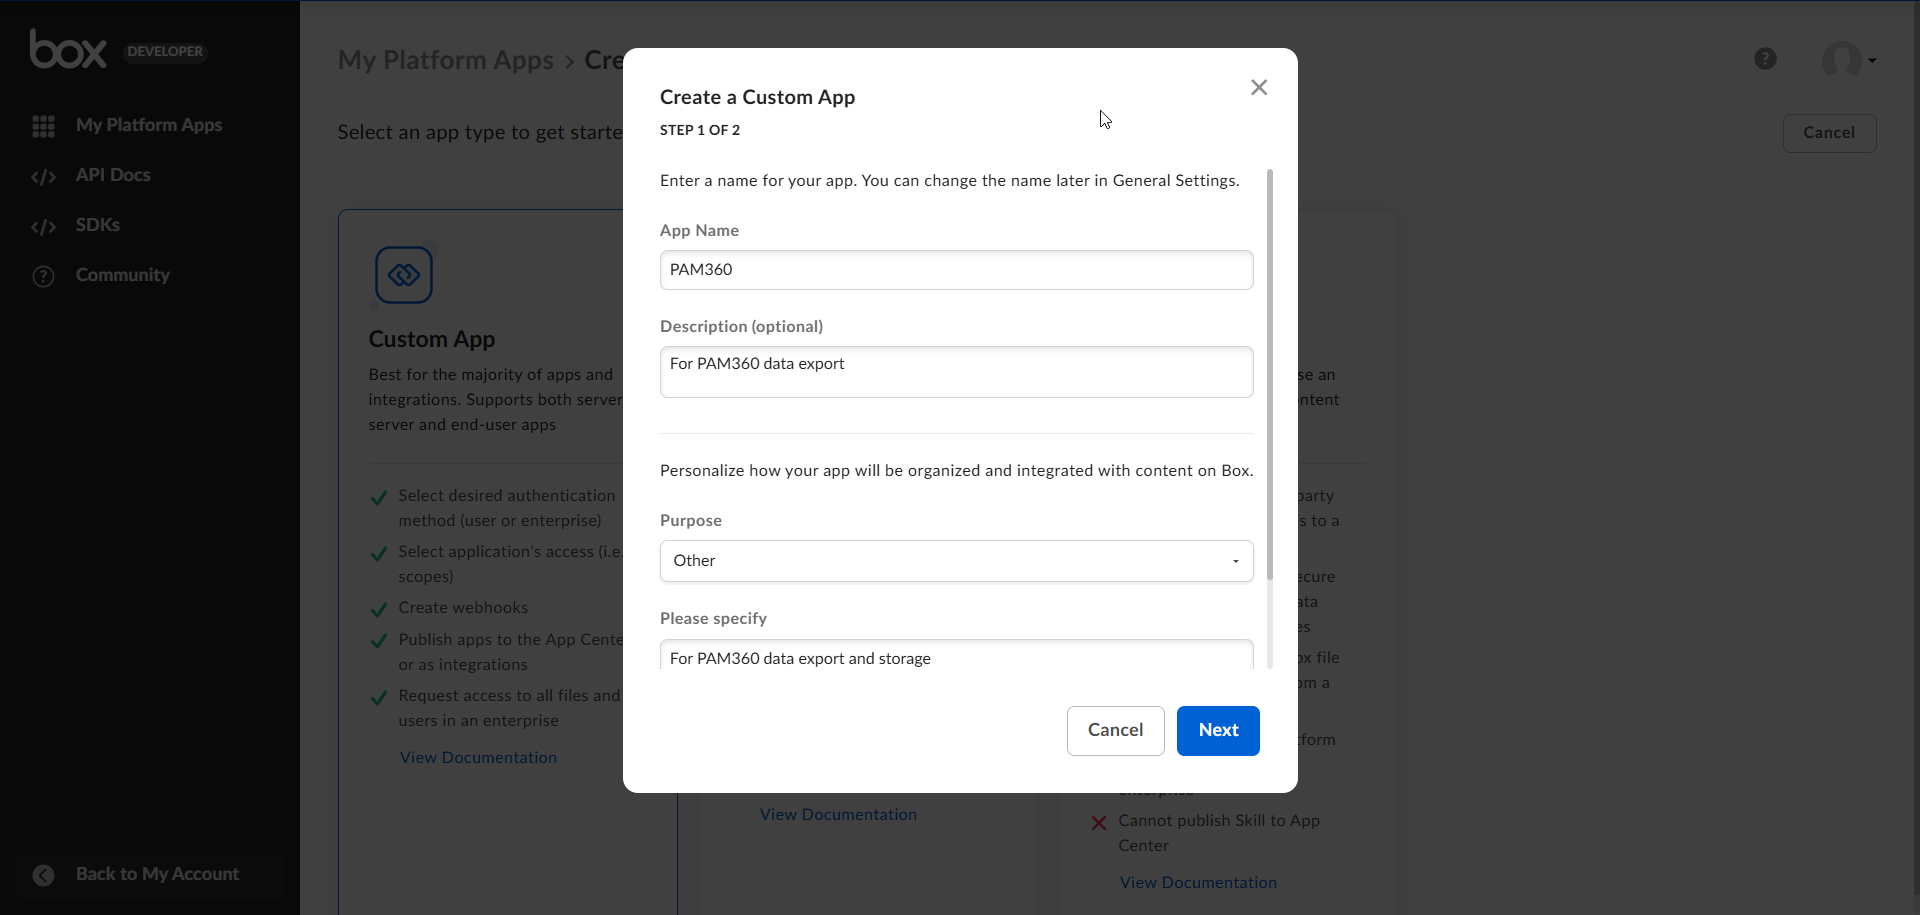1920x915 pixels.
Task: Open the Purpose dropdown showing Other
Action: click(x=956, y=561)
